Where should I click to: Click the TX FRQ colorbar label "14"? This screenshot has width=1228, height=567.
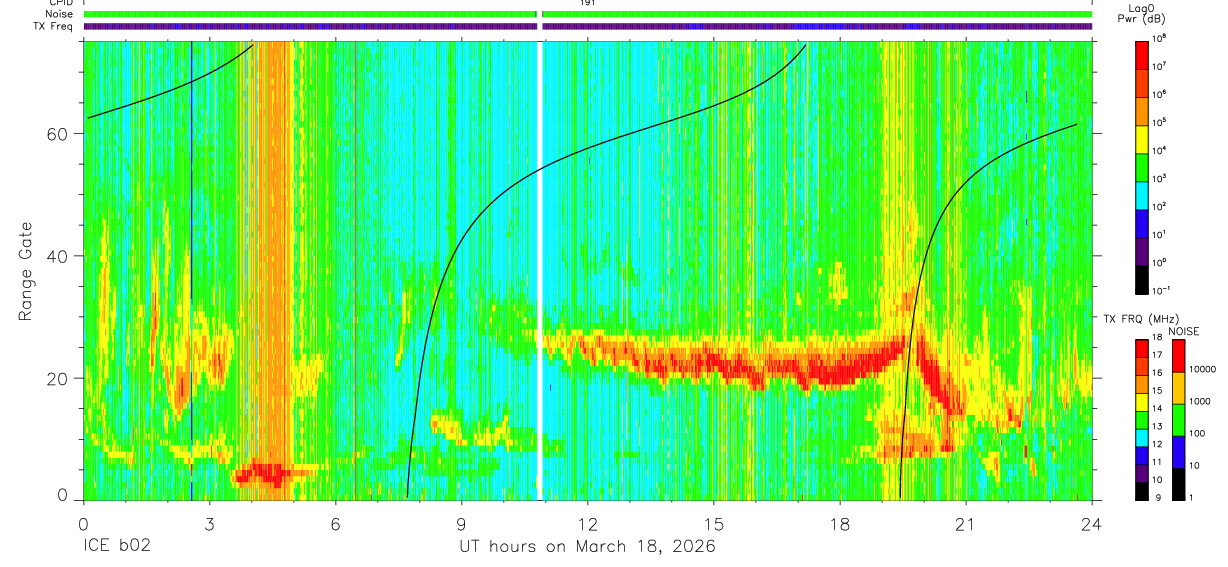coord(1156,408)
